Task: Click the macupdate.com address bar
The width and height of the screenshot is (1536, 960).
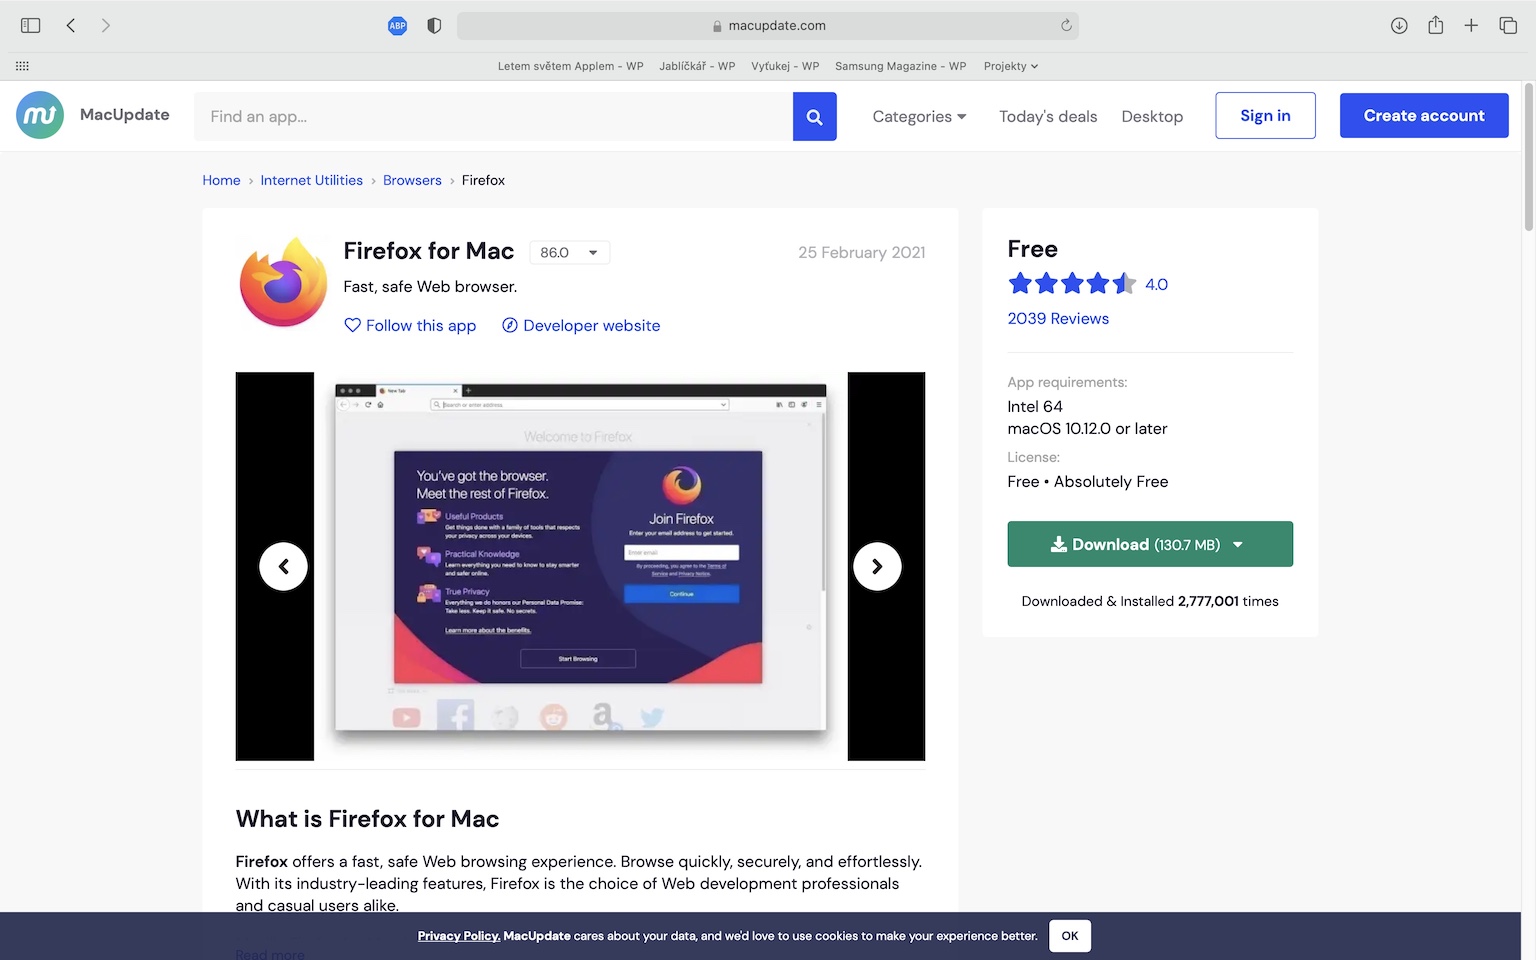Action: (x=767, y=25)
